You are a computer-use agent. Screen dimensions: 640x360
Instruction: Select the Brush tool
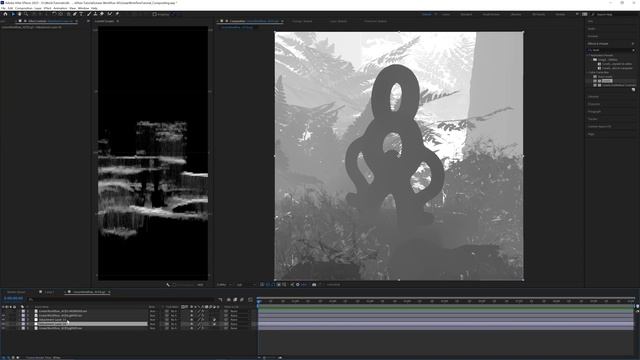point(89,14)
